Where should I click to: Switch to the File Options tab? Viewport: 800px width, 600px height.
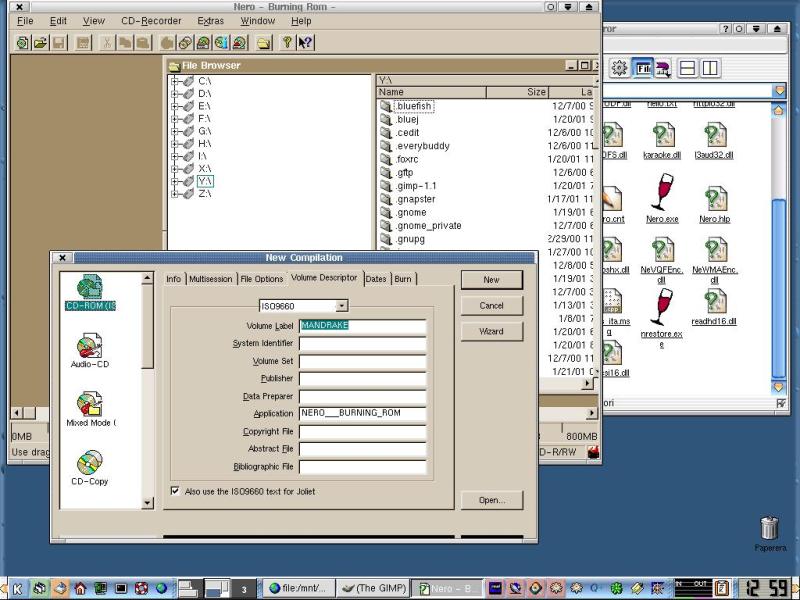click(x=261, y=279)
